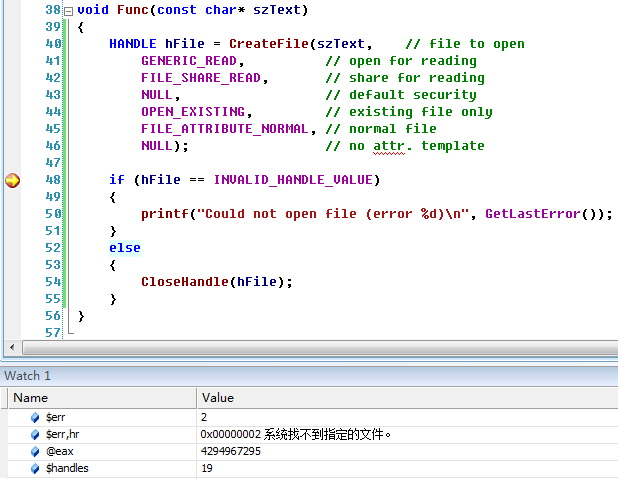The height and width of the screenshot is (479, 618).
Task: Click OPEN_EXISTING on line 44
Action: (x=193, y=112)
